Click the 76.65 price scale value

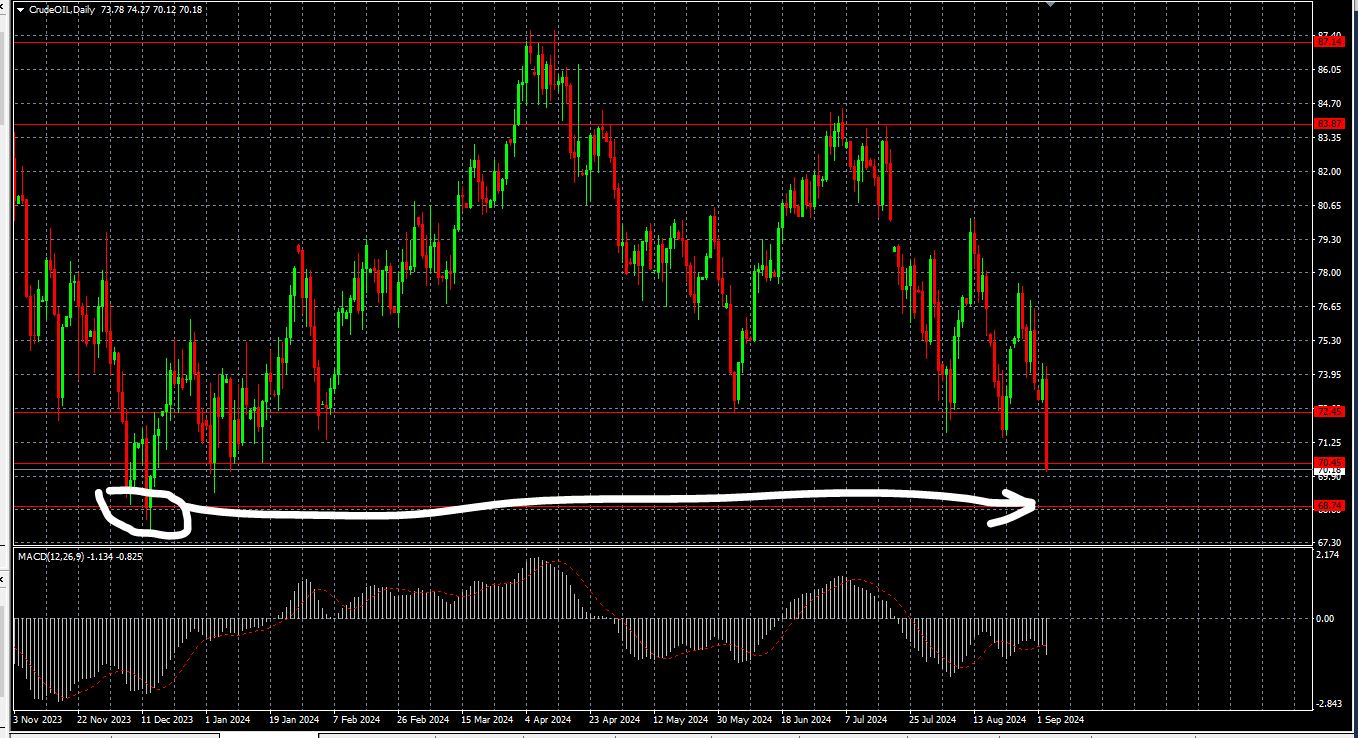click(x=1330, y=307)
